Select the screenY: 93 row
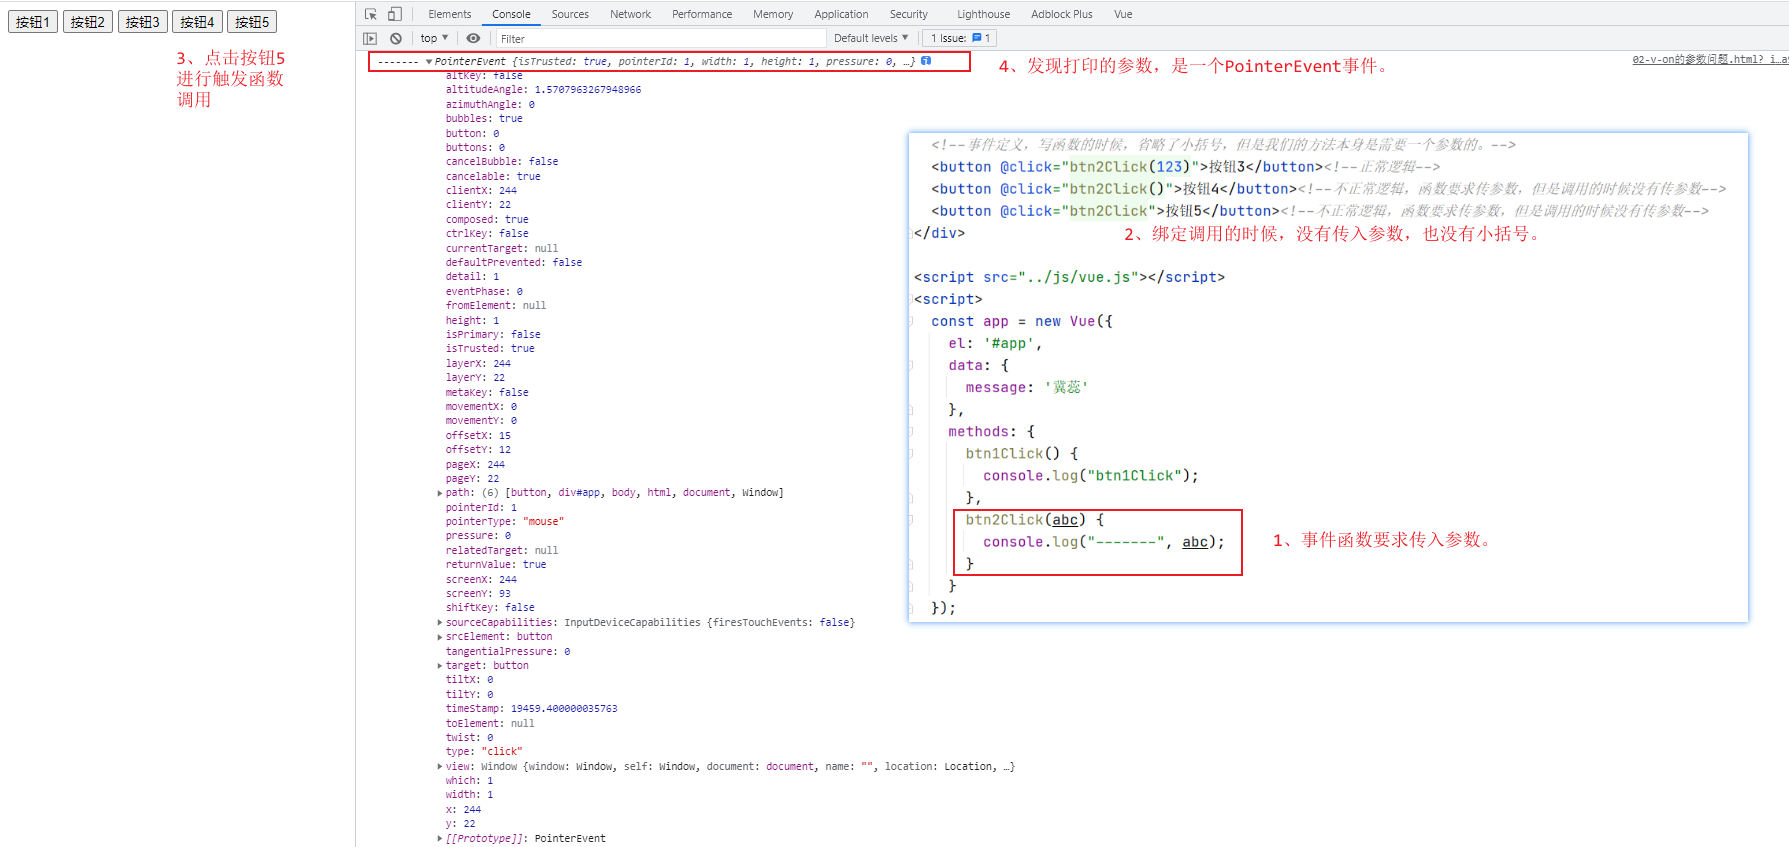Viewport: 1789px width, 847px height. [x=478, y=594]
